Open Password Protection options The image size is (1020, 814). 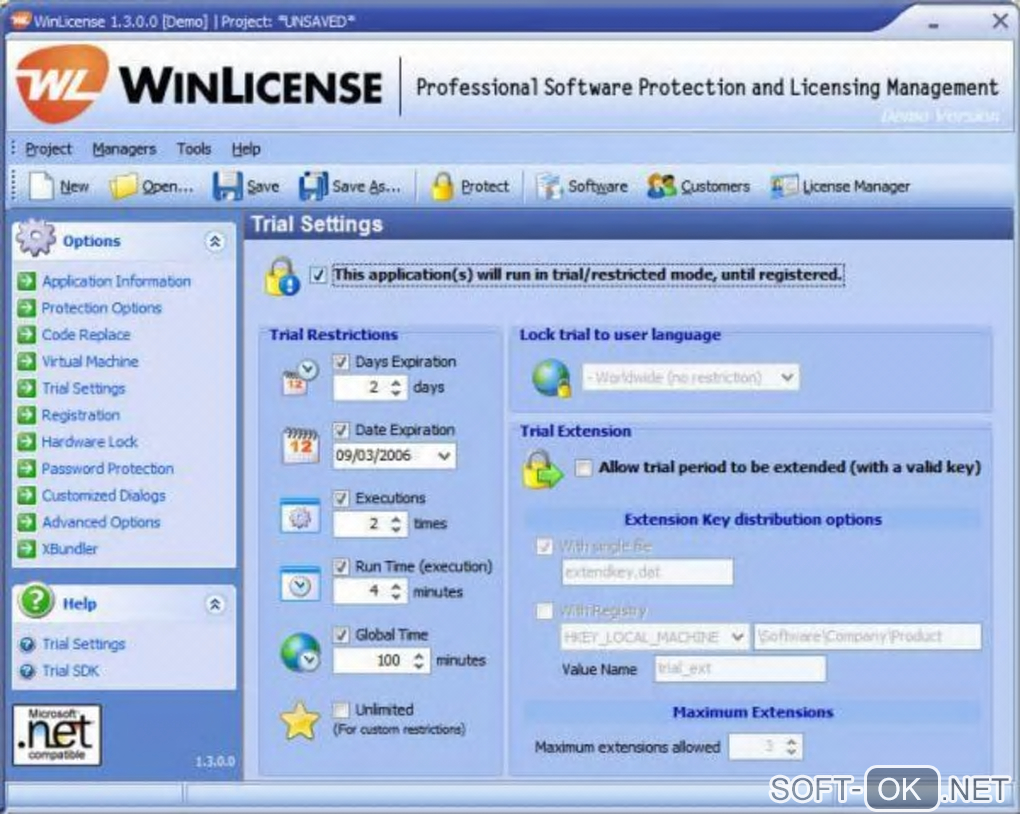tap(107, 468)
